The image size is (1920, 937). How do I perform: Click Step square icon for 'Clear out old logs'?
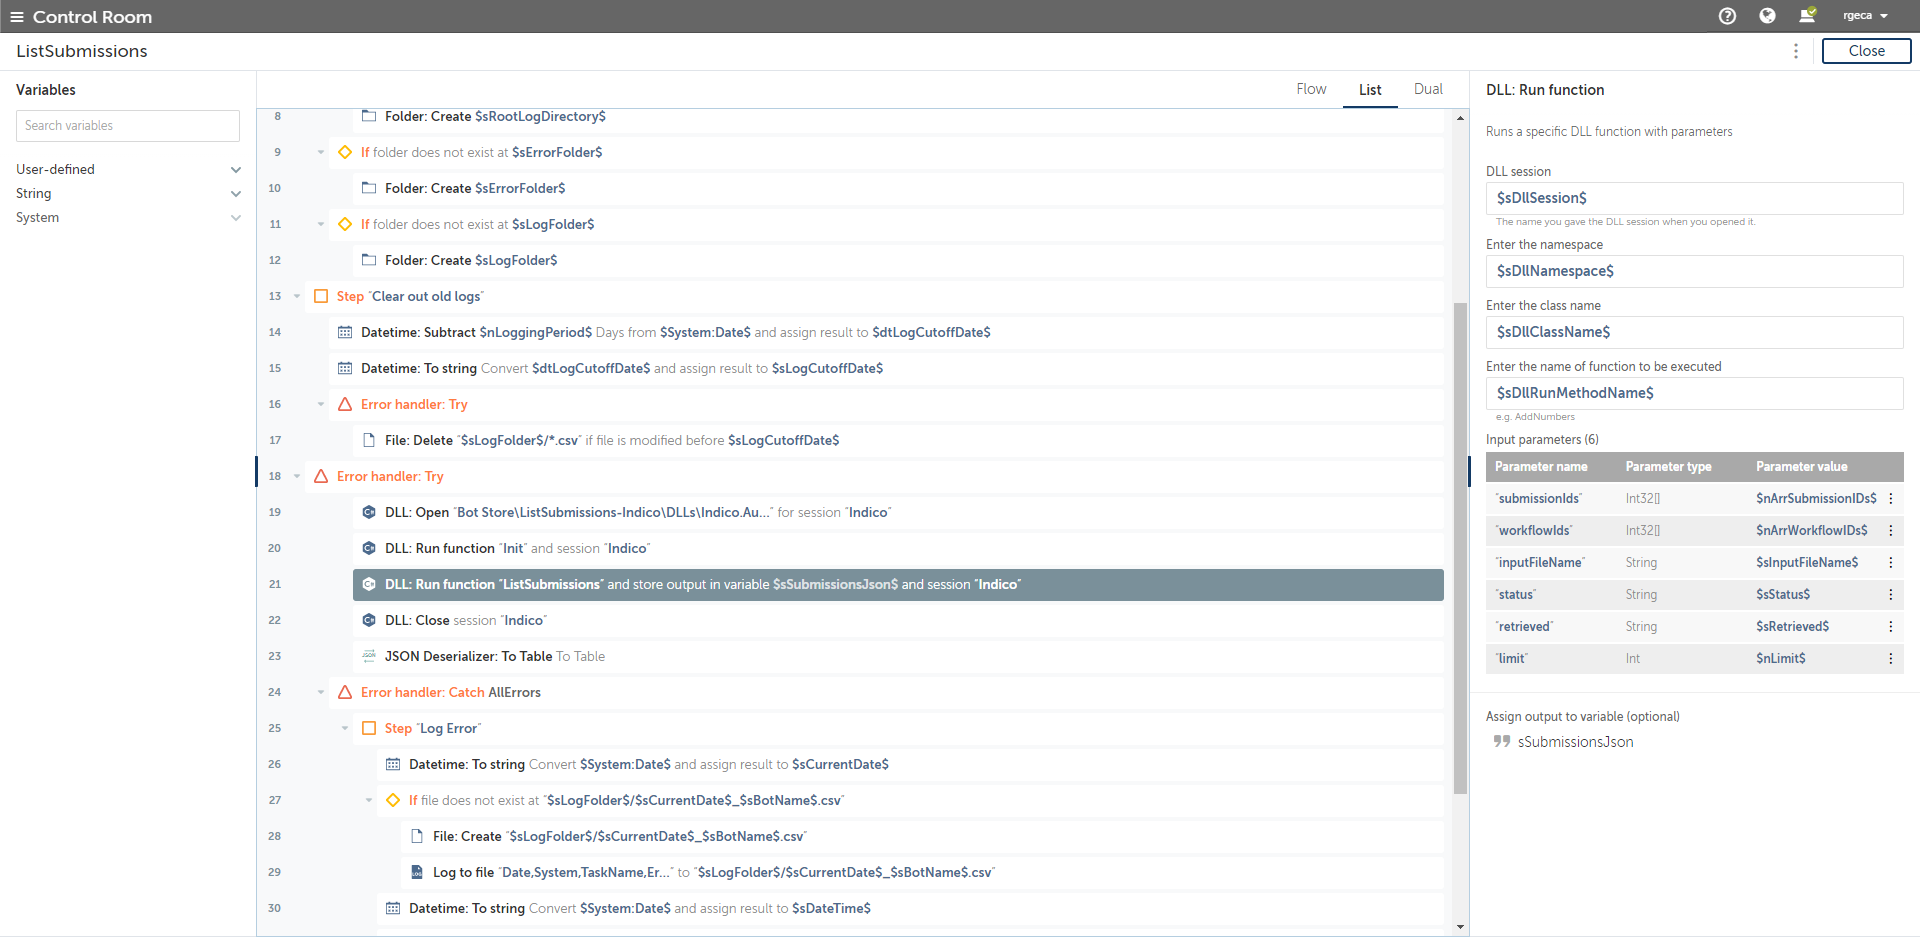pyautogui.click(x=321, y=296)
